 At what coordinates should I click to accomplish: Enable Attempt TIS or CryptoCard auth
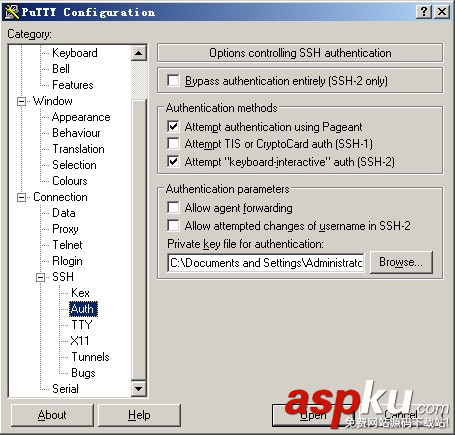pyautogui.click(x=173, y=144)
